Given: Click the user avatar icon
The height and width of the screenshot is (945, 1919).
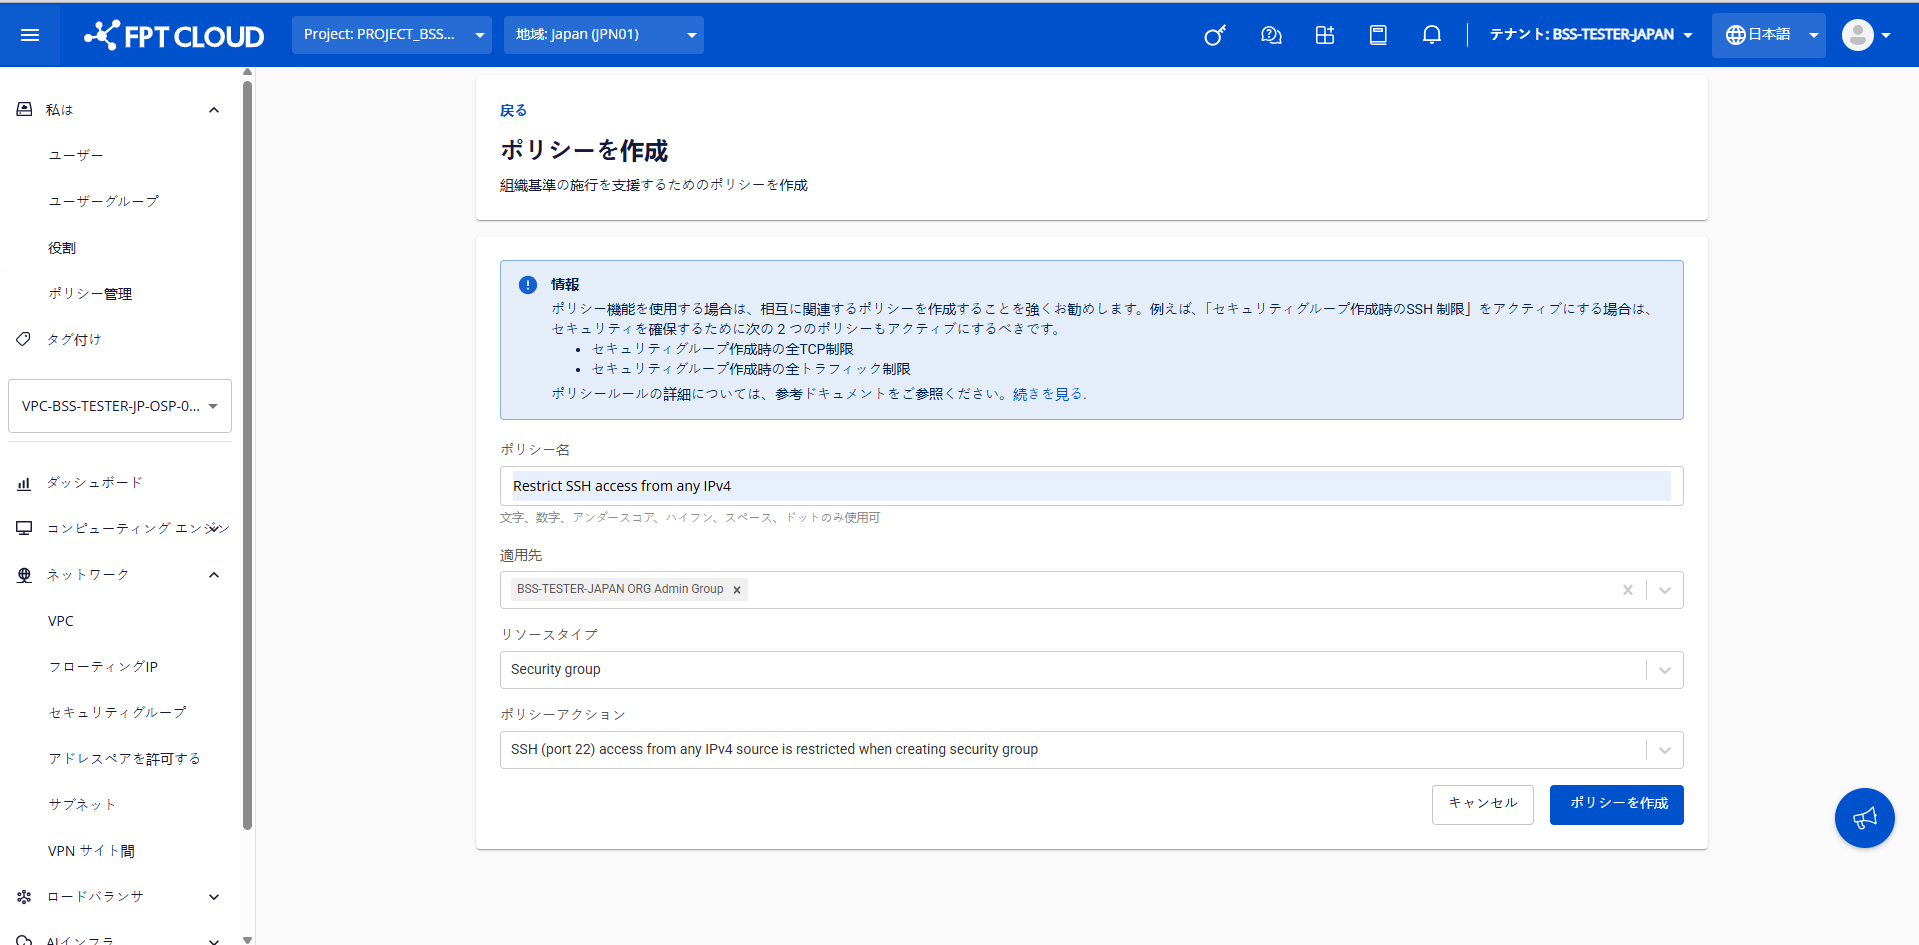Looking at the screenshot, I should (x=1858, y=35).
